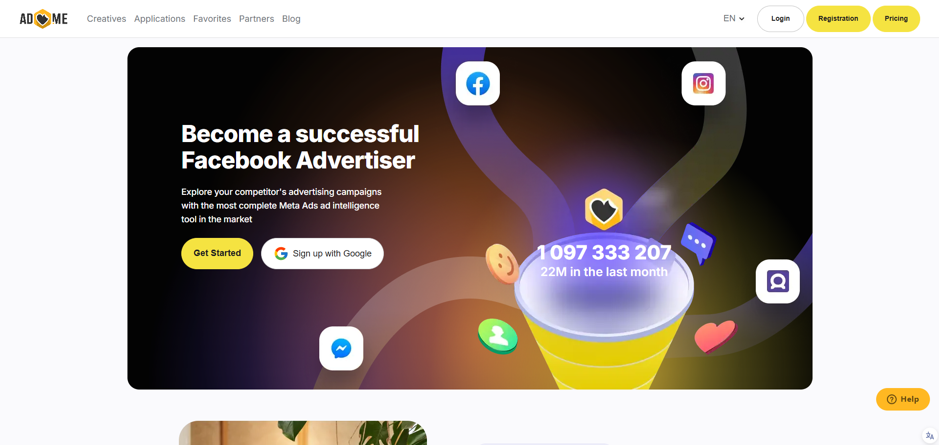
Task: Click the Messenger icon tile
Action: point(341,348)
